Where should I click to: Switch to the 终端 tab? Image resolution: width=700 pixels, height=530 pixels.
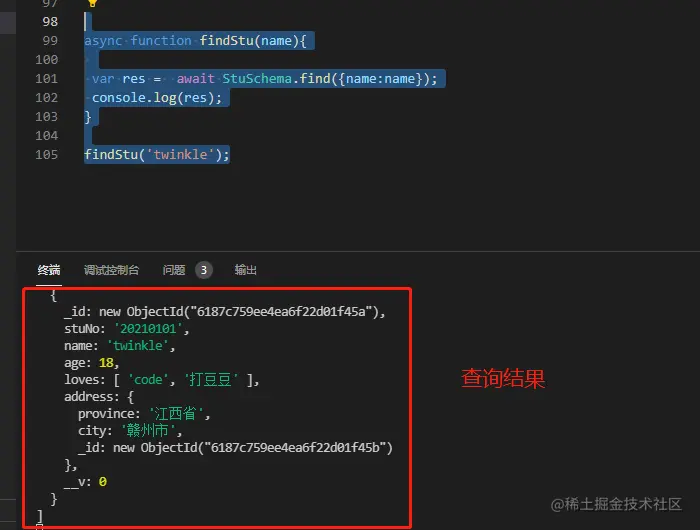[x=49, y=270]
